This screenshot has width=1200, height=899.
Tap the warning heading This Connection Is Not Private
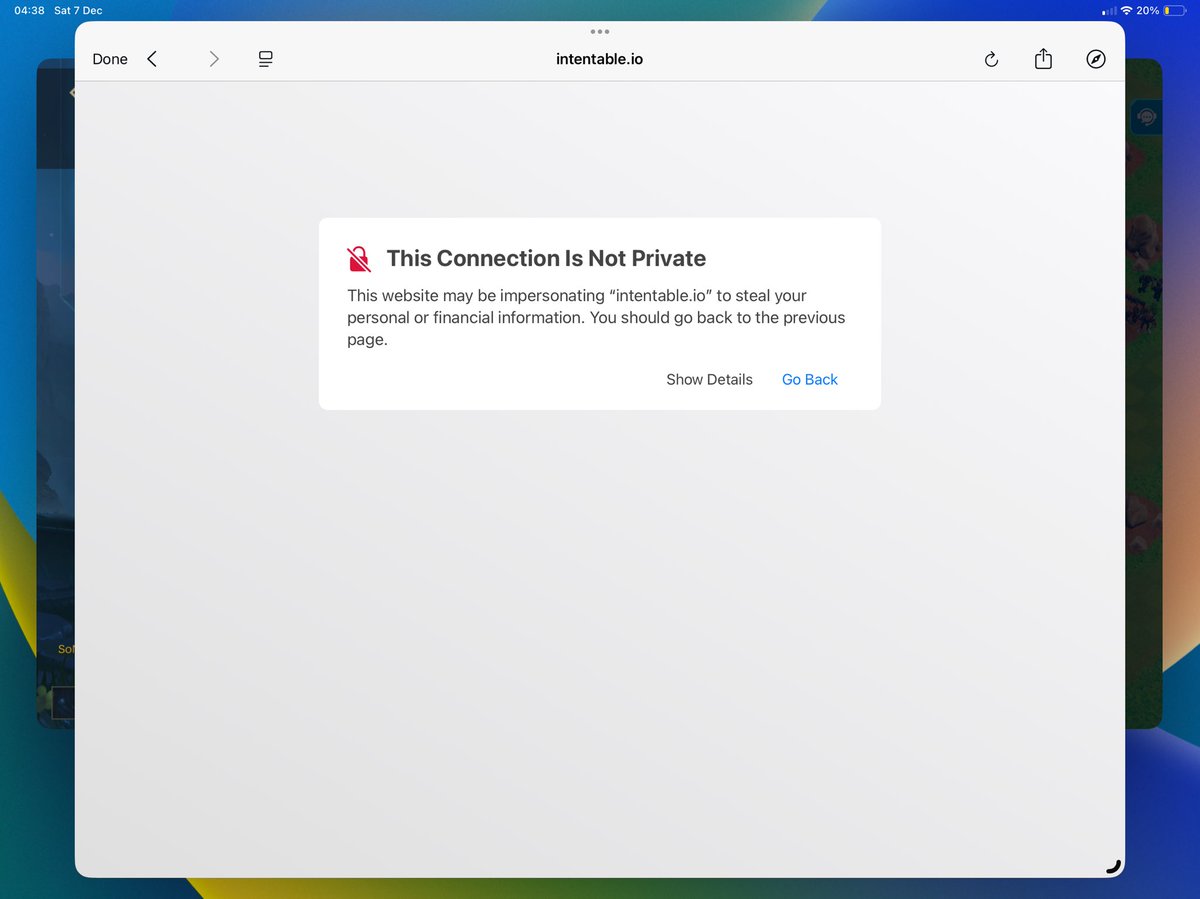pos(546,258)
